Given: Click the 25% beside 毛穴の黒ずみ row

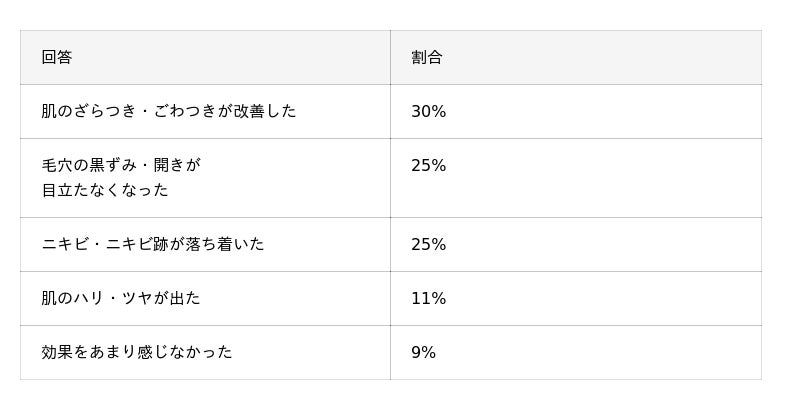Looking at the screenshot, I should pos(428,166).
